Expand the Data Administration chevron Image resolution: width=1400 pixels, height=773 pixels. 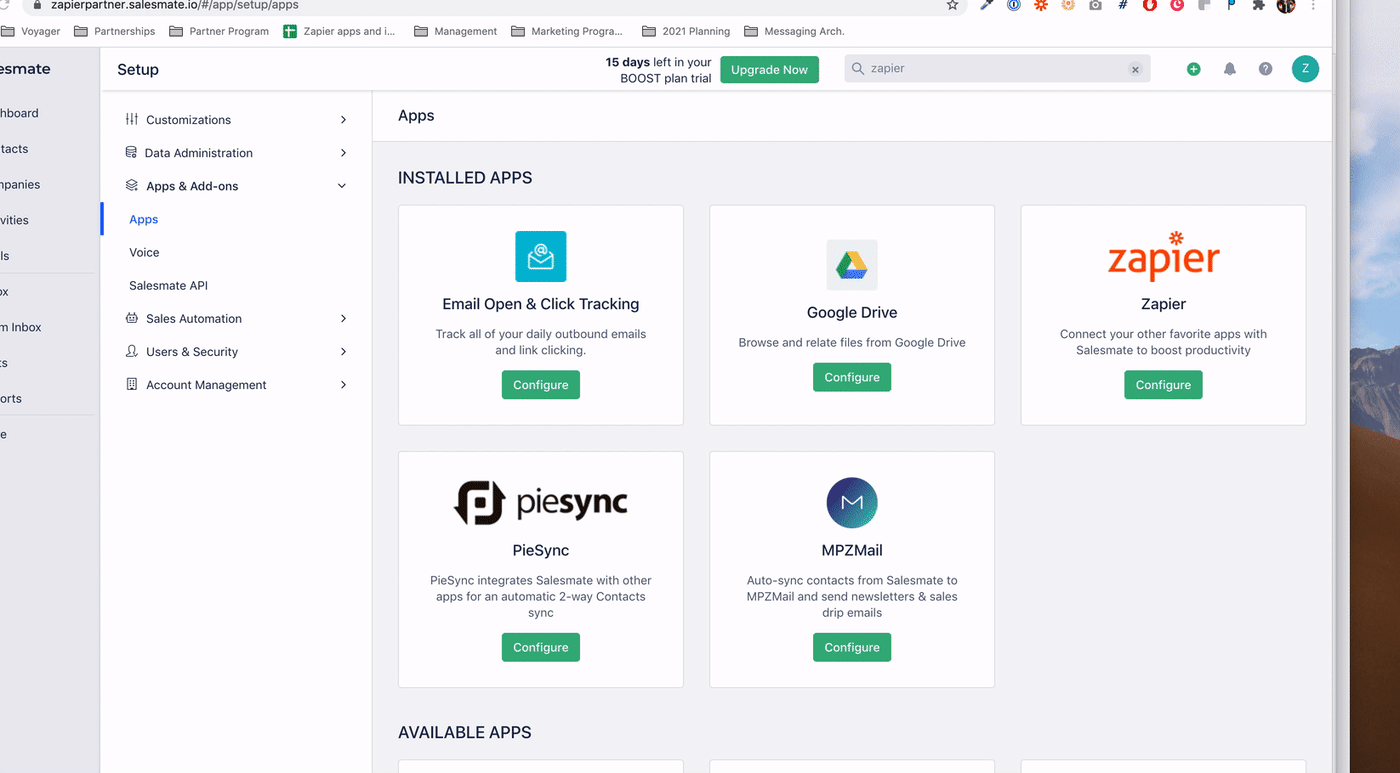(343, 153)
